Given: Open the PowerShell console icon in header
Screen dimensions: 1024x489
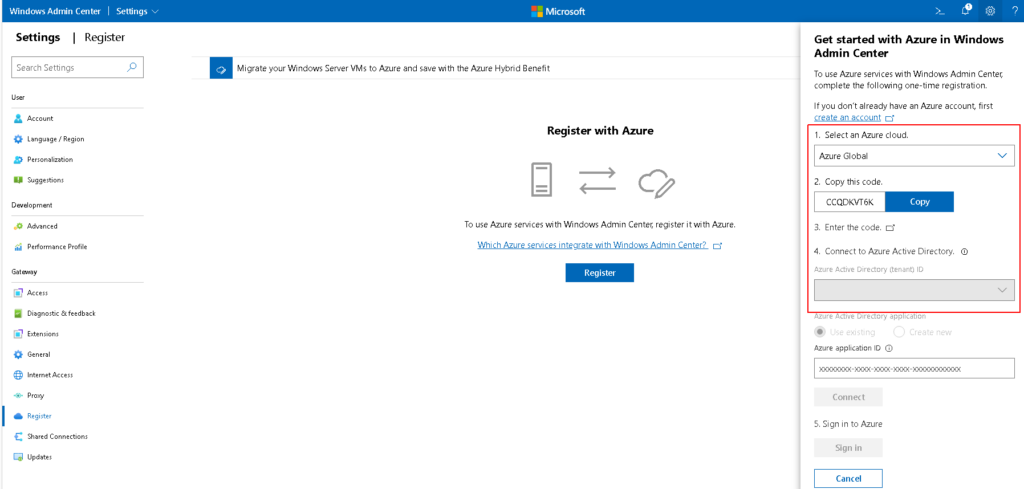Looking at the screenshot, I should 940,11.
